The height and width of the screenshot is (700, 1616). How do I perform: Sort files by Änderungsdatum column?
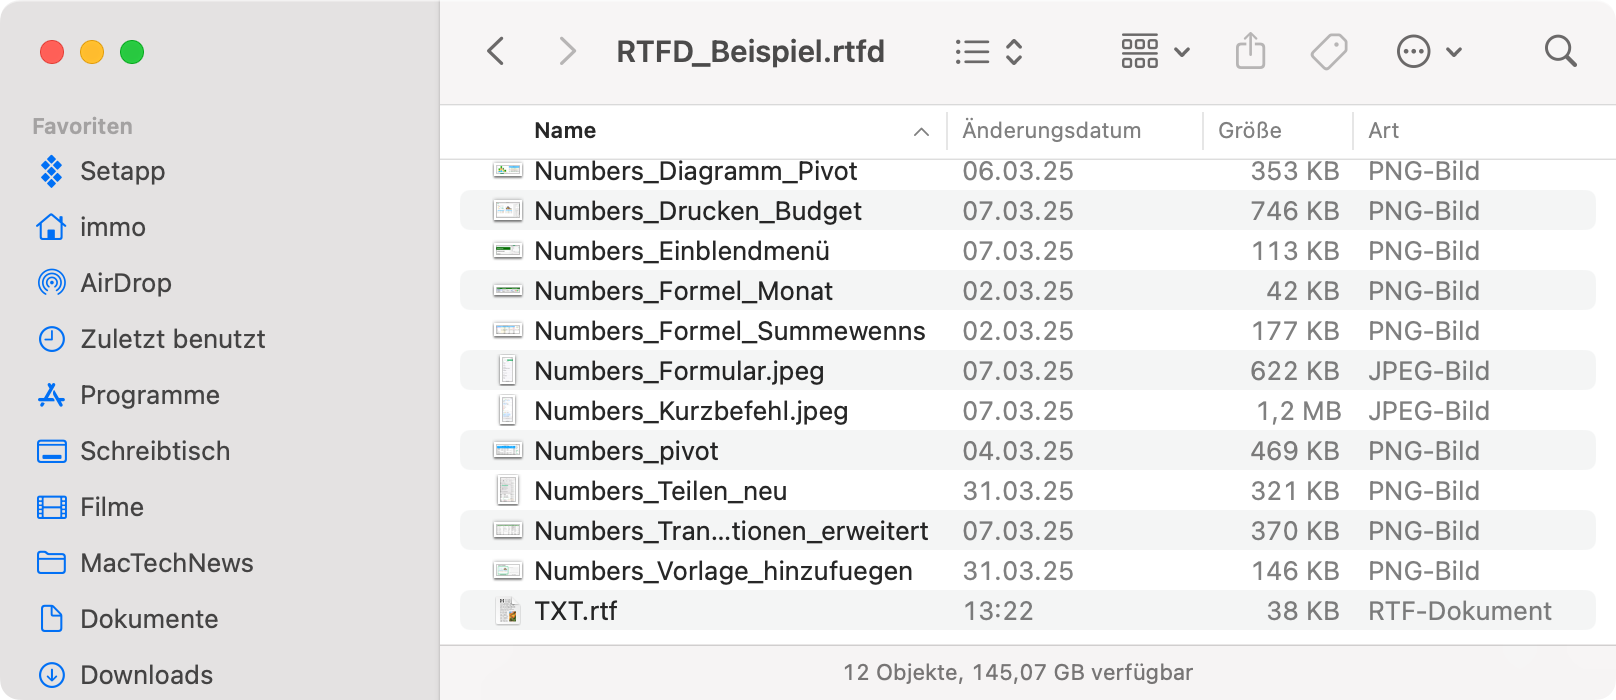pyautogui.click(x=1051, y=131)
